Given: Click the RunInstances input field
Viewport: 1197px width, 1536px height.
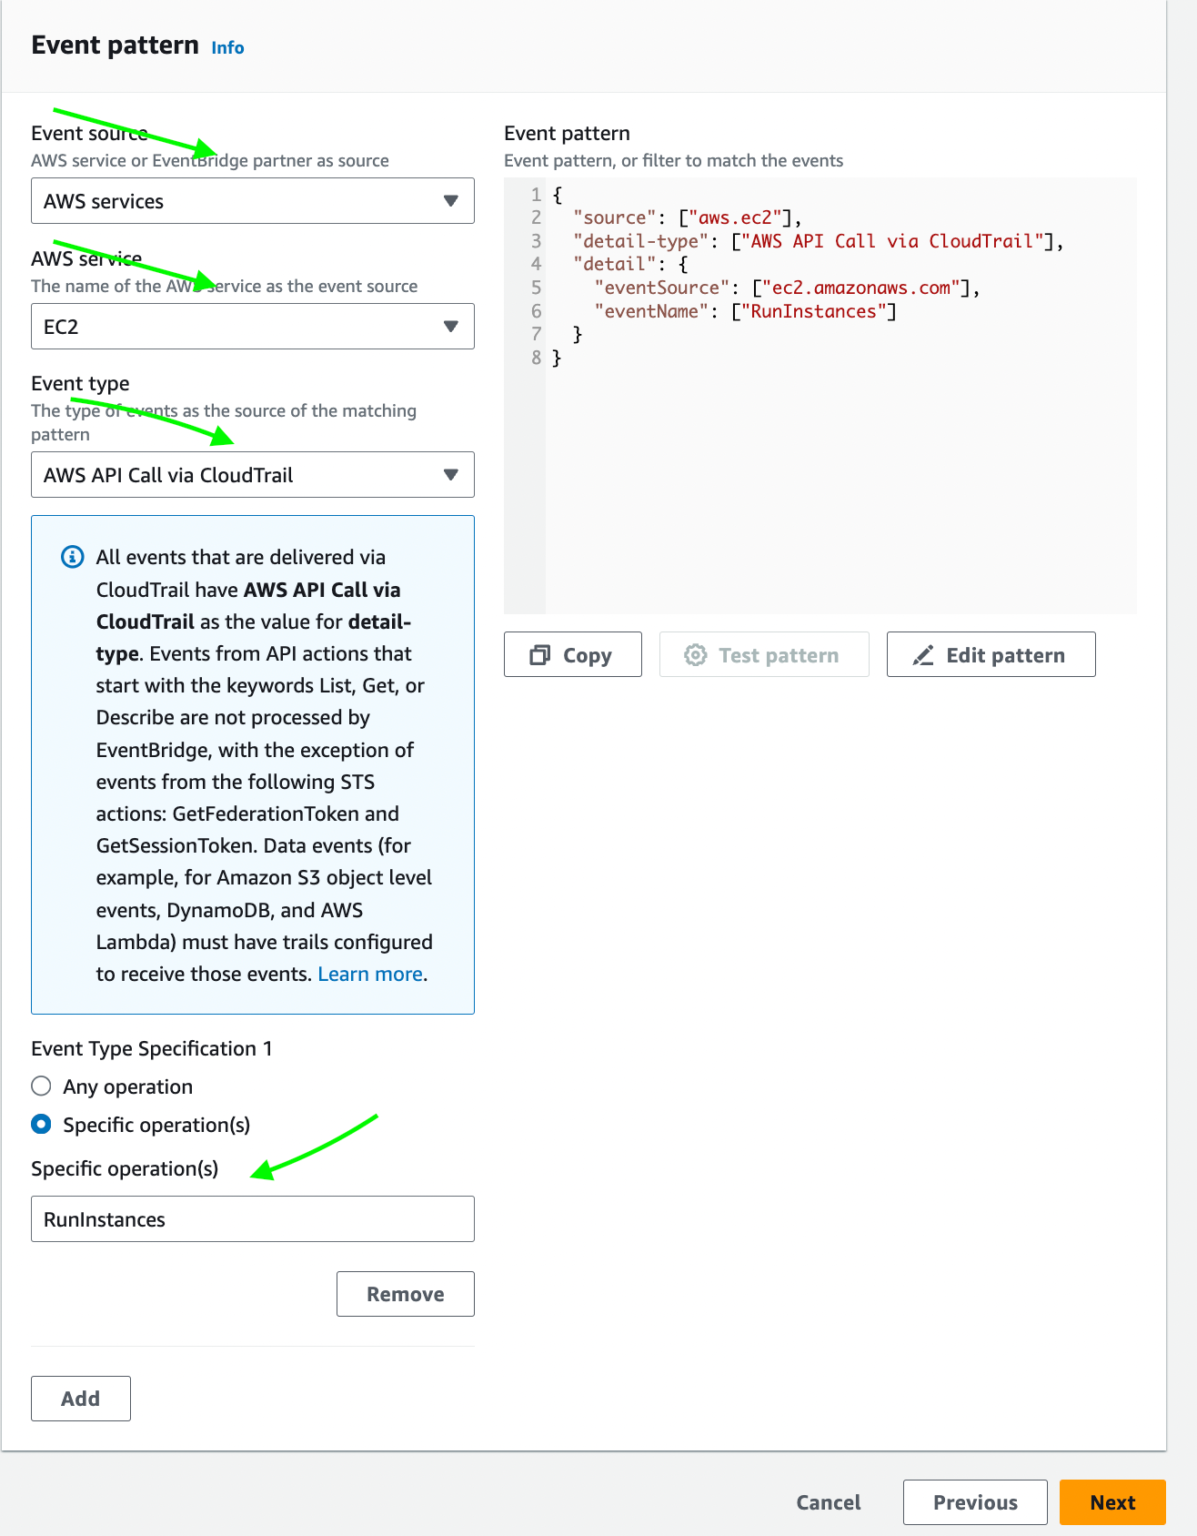Looking at the screenshot, I should click(252, 1218).
